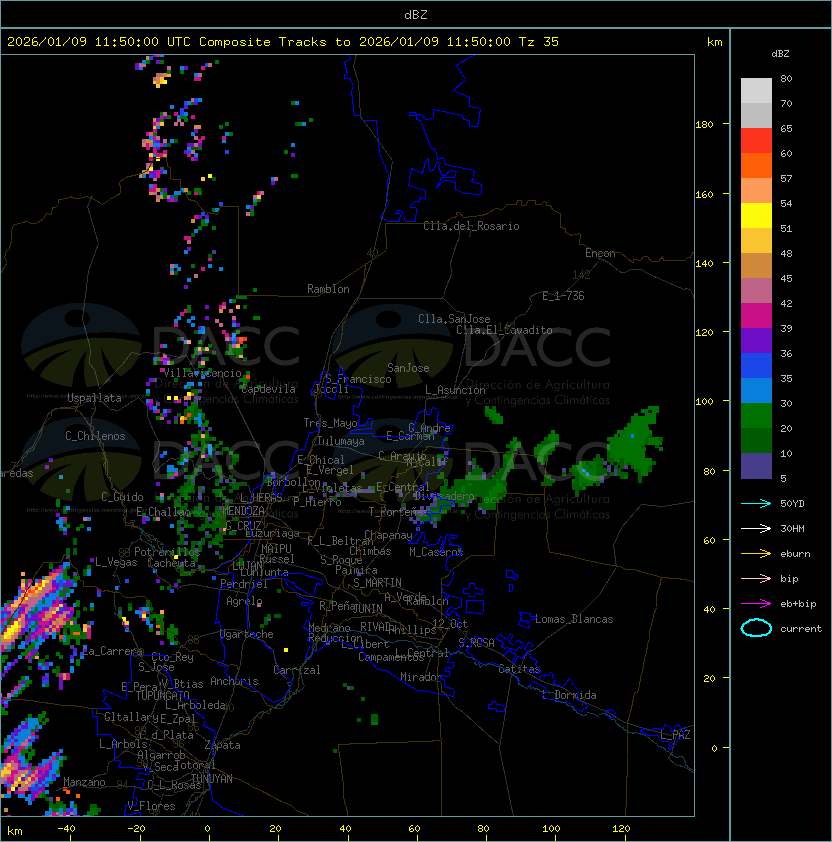Click the Catitas map label
The height and width of the screenshot is (842, 832).
click(x=519, y=669)
